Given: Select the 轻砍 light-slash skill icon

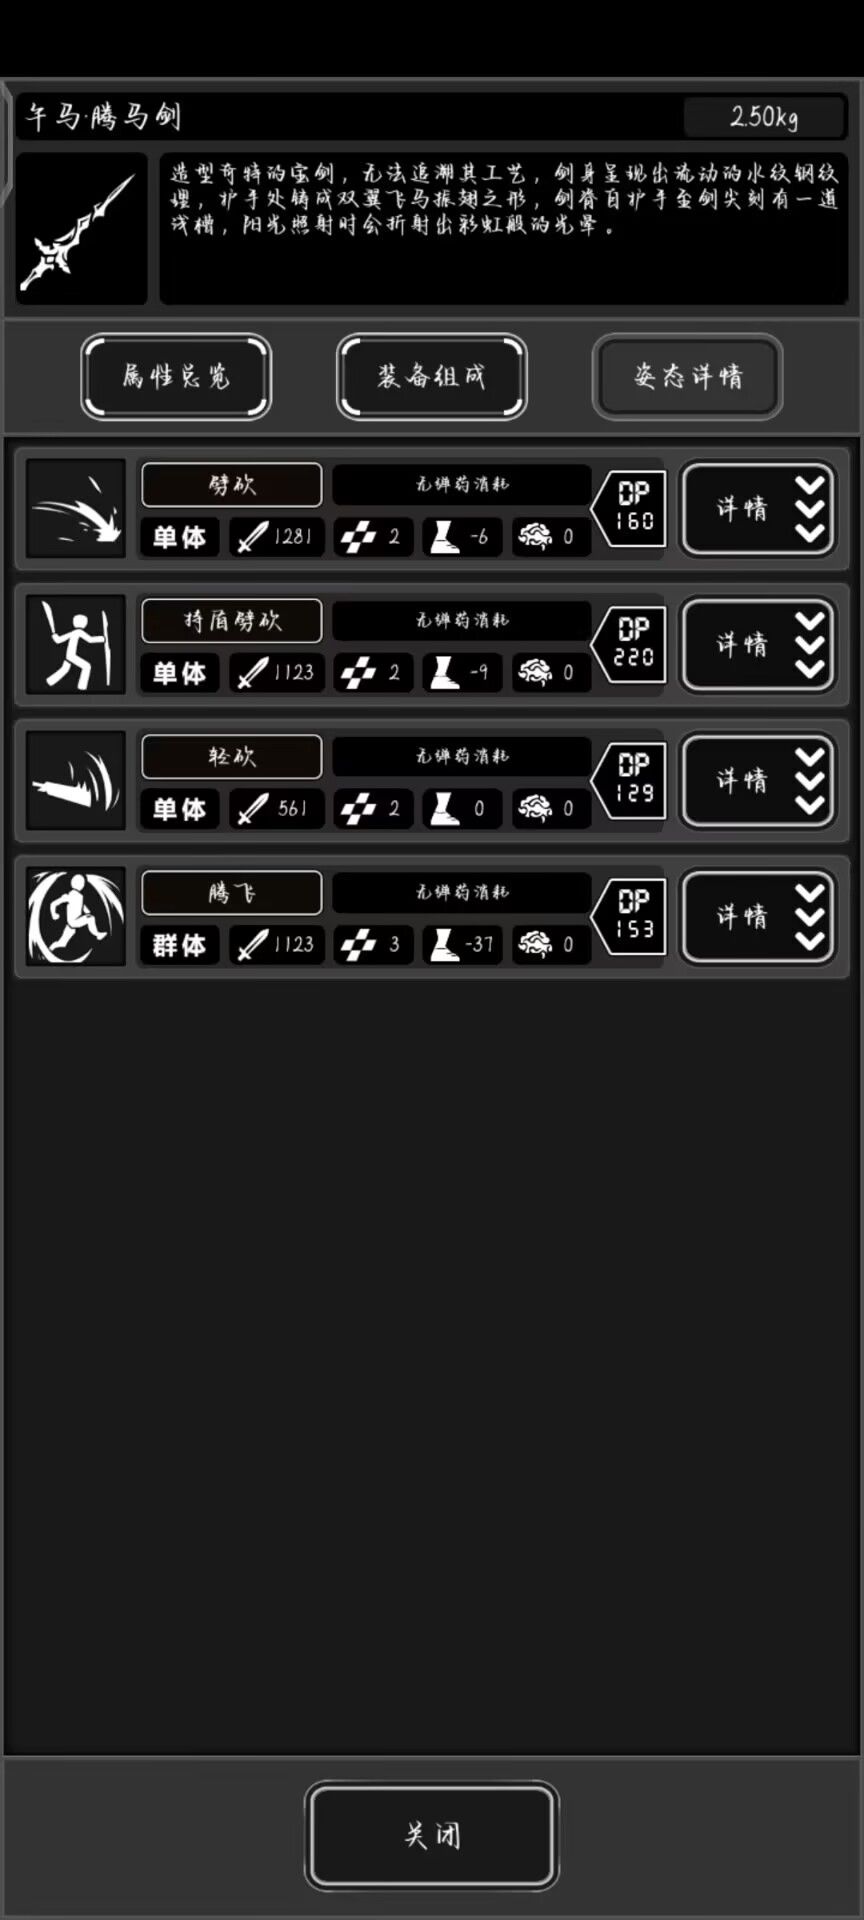Looking at the screenshot, I should (x=76, y=780).
